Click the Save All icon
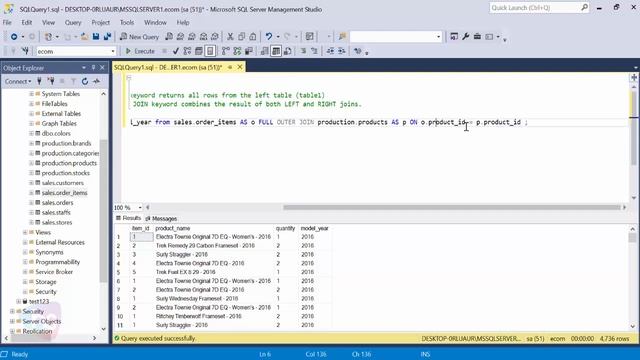This screenshot has height=360, width=640. pyautogui.click(x=107, y=37)
